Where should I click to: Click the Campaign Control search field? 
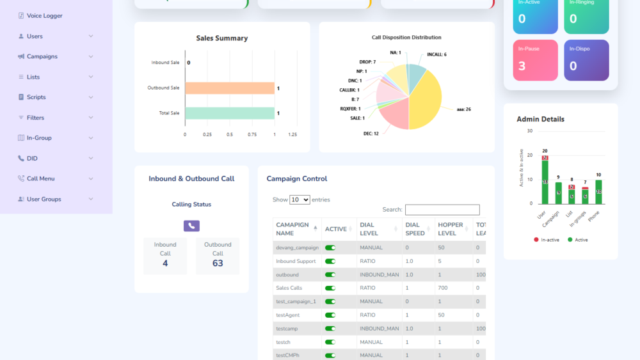(442, 210)
